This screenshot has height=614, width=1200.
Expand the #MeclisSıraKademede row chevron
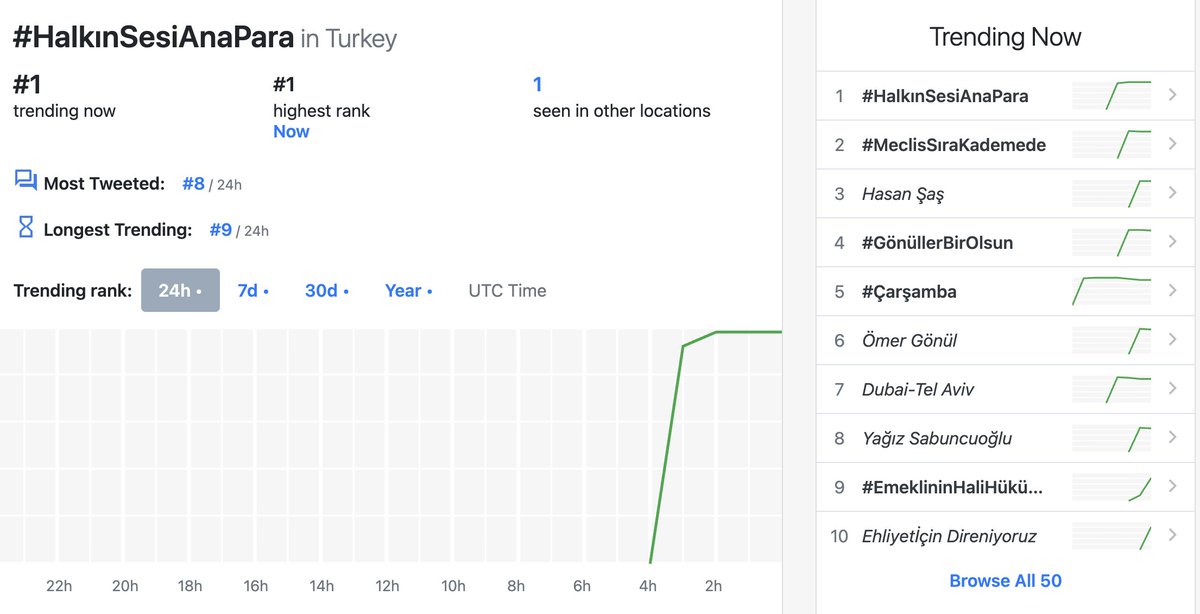click(1173, 144)
